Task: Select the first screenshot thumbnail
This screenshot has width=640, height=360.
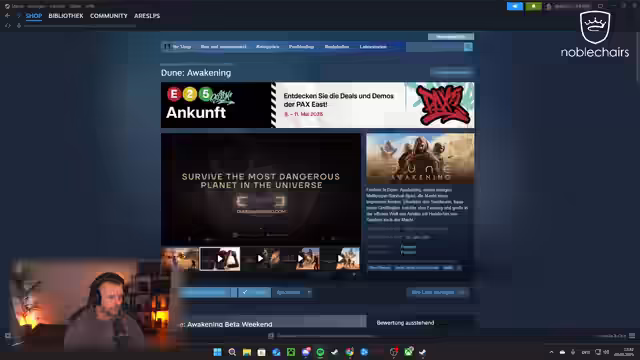Action: point(180,259)
